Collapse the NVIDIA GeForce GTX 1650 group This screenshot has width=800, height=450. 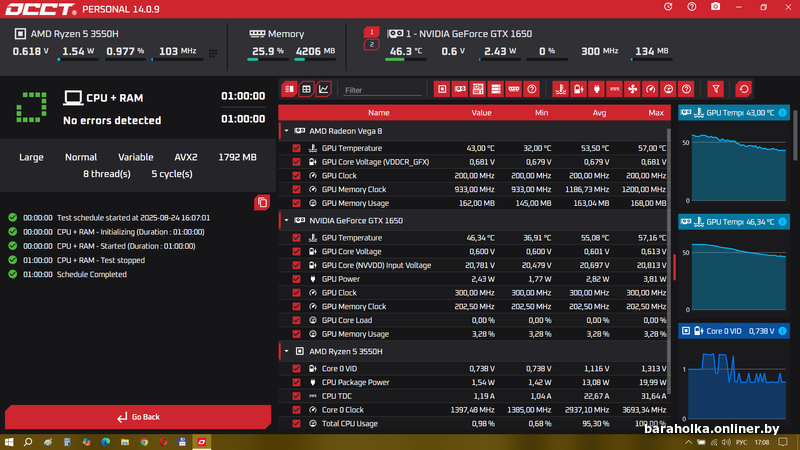coord(286,221)
